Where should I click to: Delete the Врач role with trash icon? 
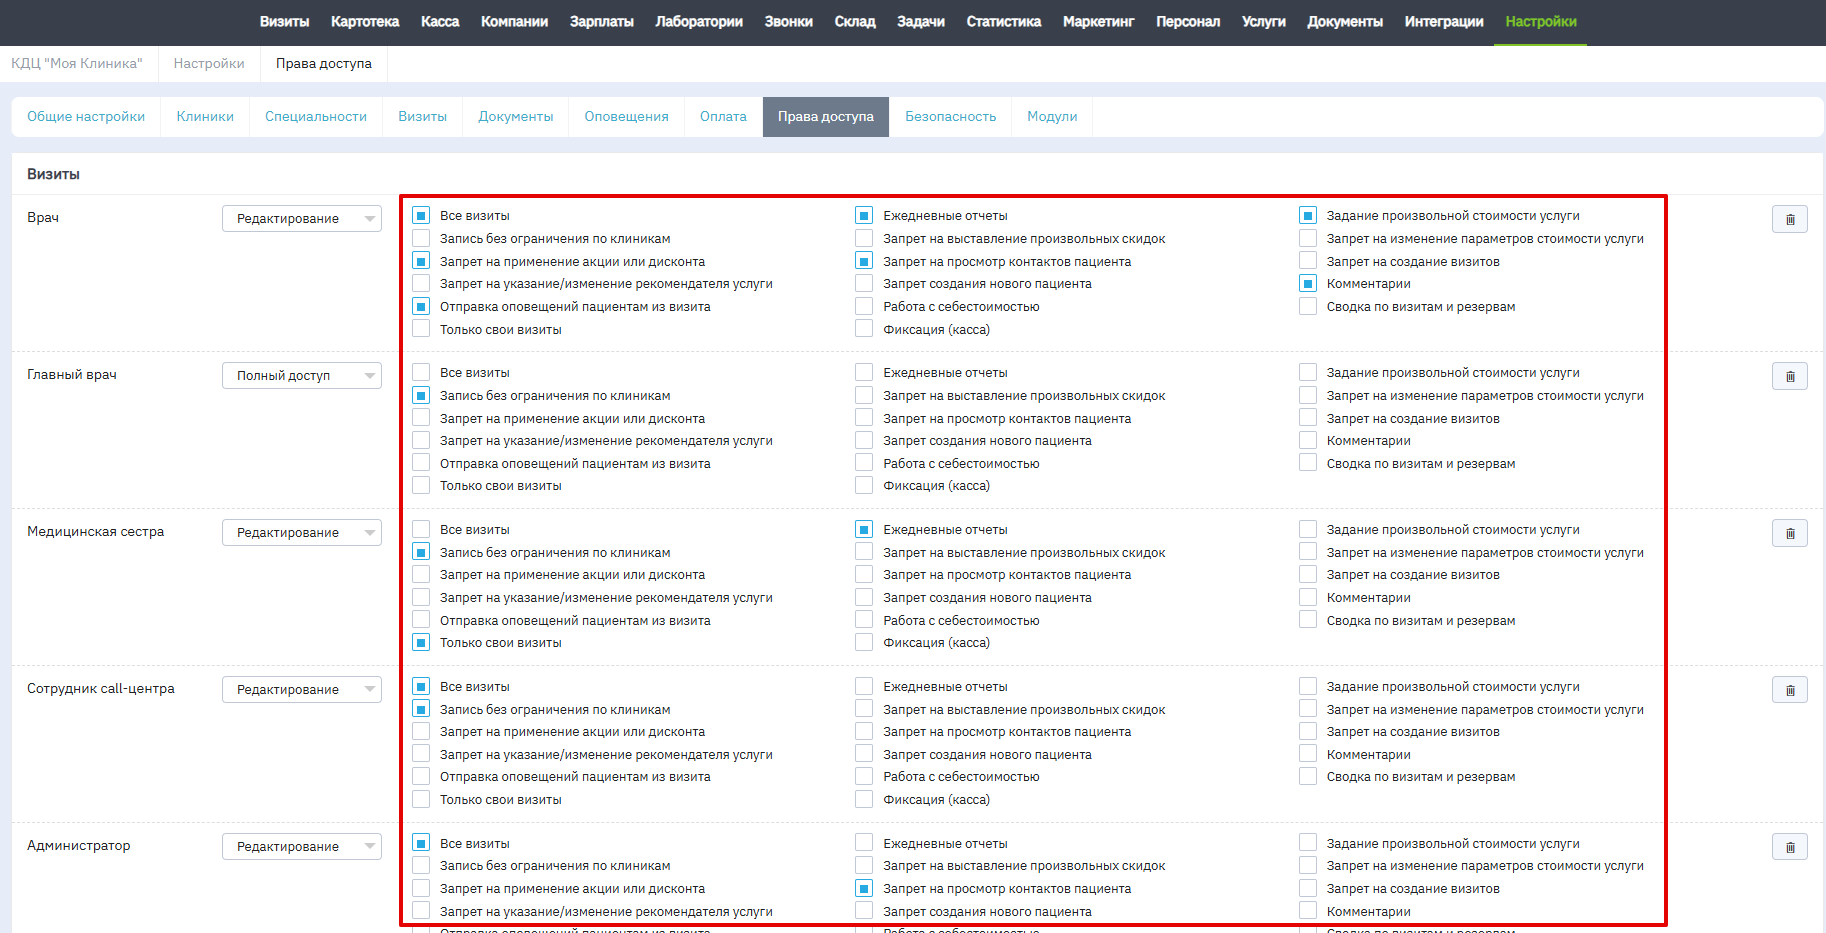point(1789,219)
